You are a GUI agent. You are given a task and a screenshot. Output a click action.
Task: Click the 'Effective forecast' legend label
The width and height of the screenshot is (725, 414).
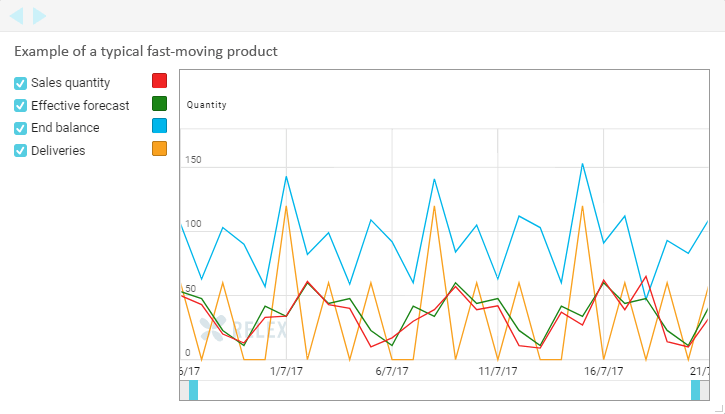(80, 105)
